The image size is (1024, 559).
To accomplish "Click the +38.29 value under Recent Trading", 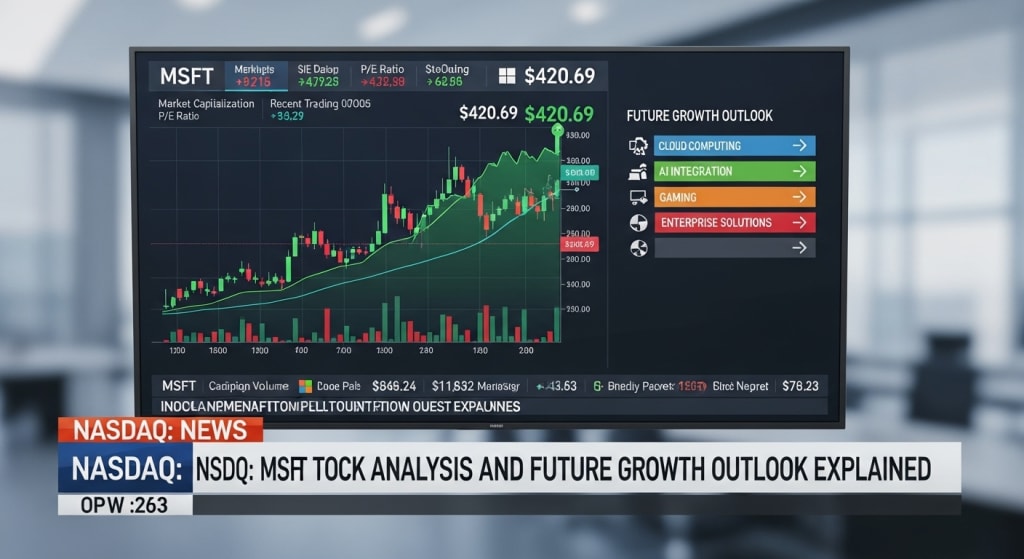I will coord(287,116).
